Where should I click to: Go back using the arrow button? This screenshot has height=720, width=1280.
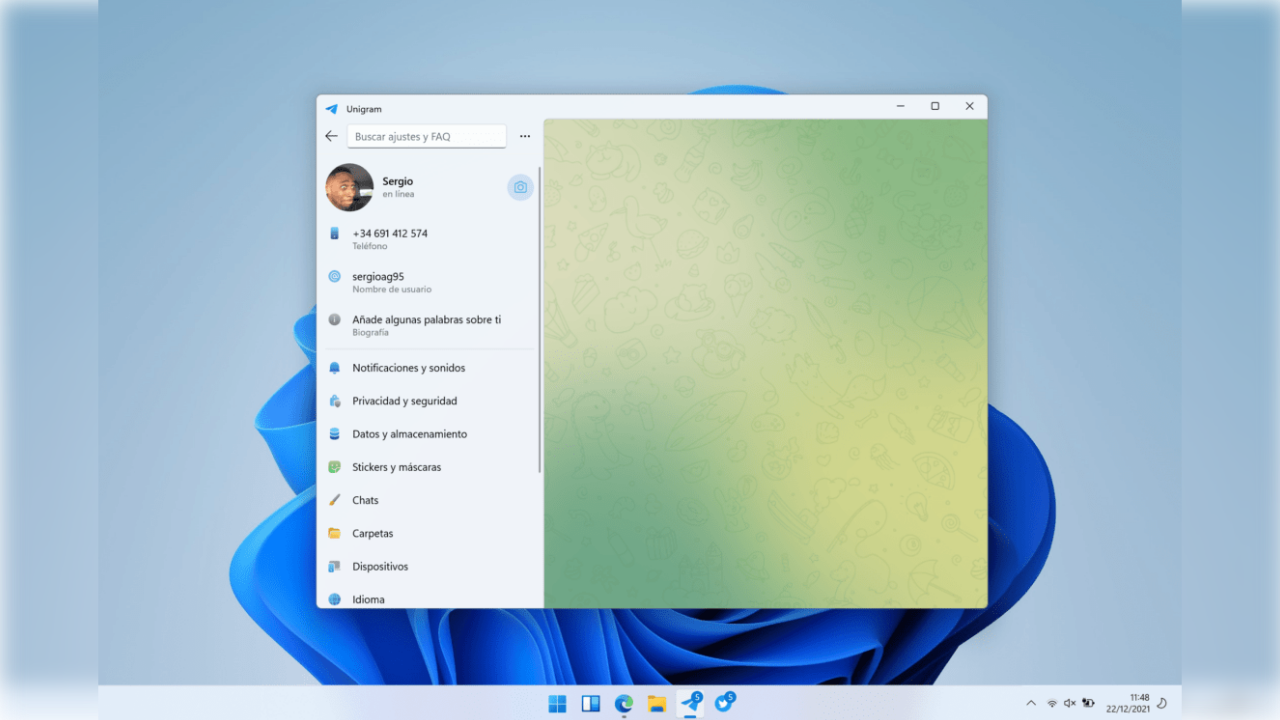tap(332, 136)
